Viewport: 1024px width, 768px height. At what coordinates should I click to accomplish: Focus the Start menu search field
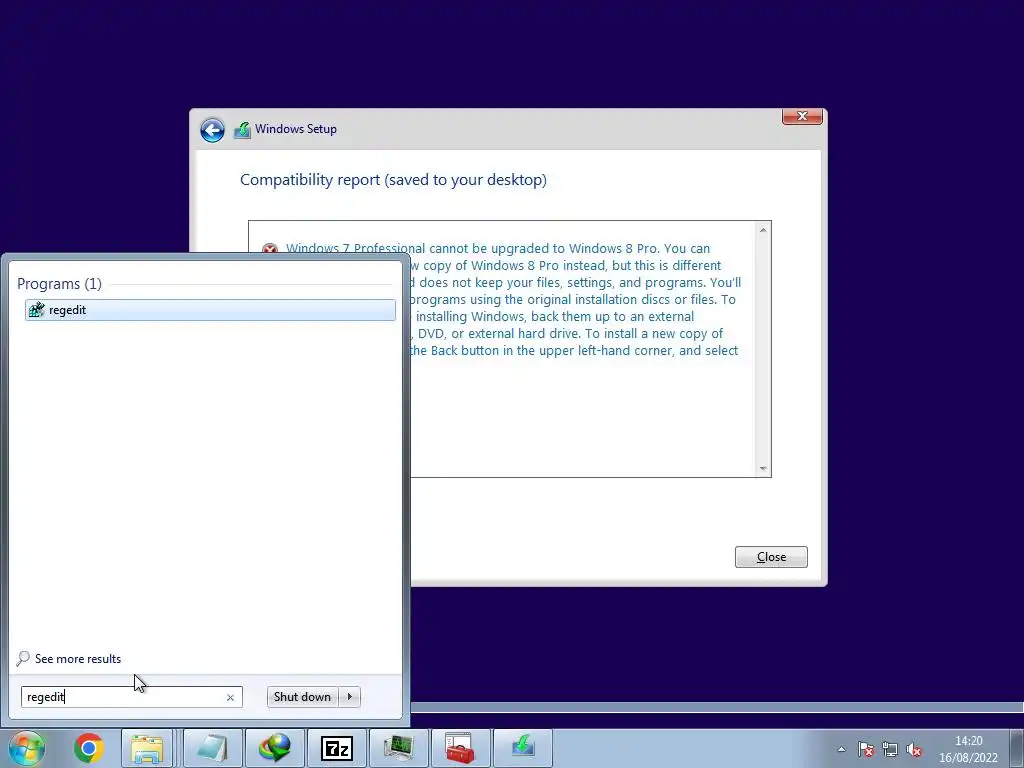(131, 697)
